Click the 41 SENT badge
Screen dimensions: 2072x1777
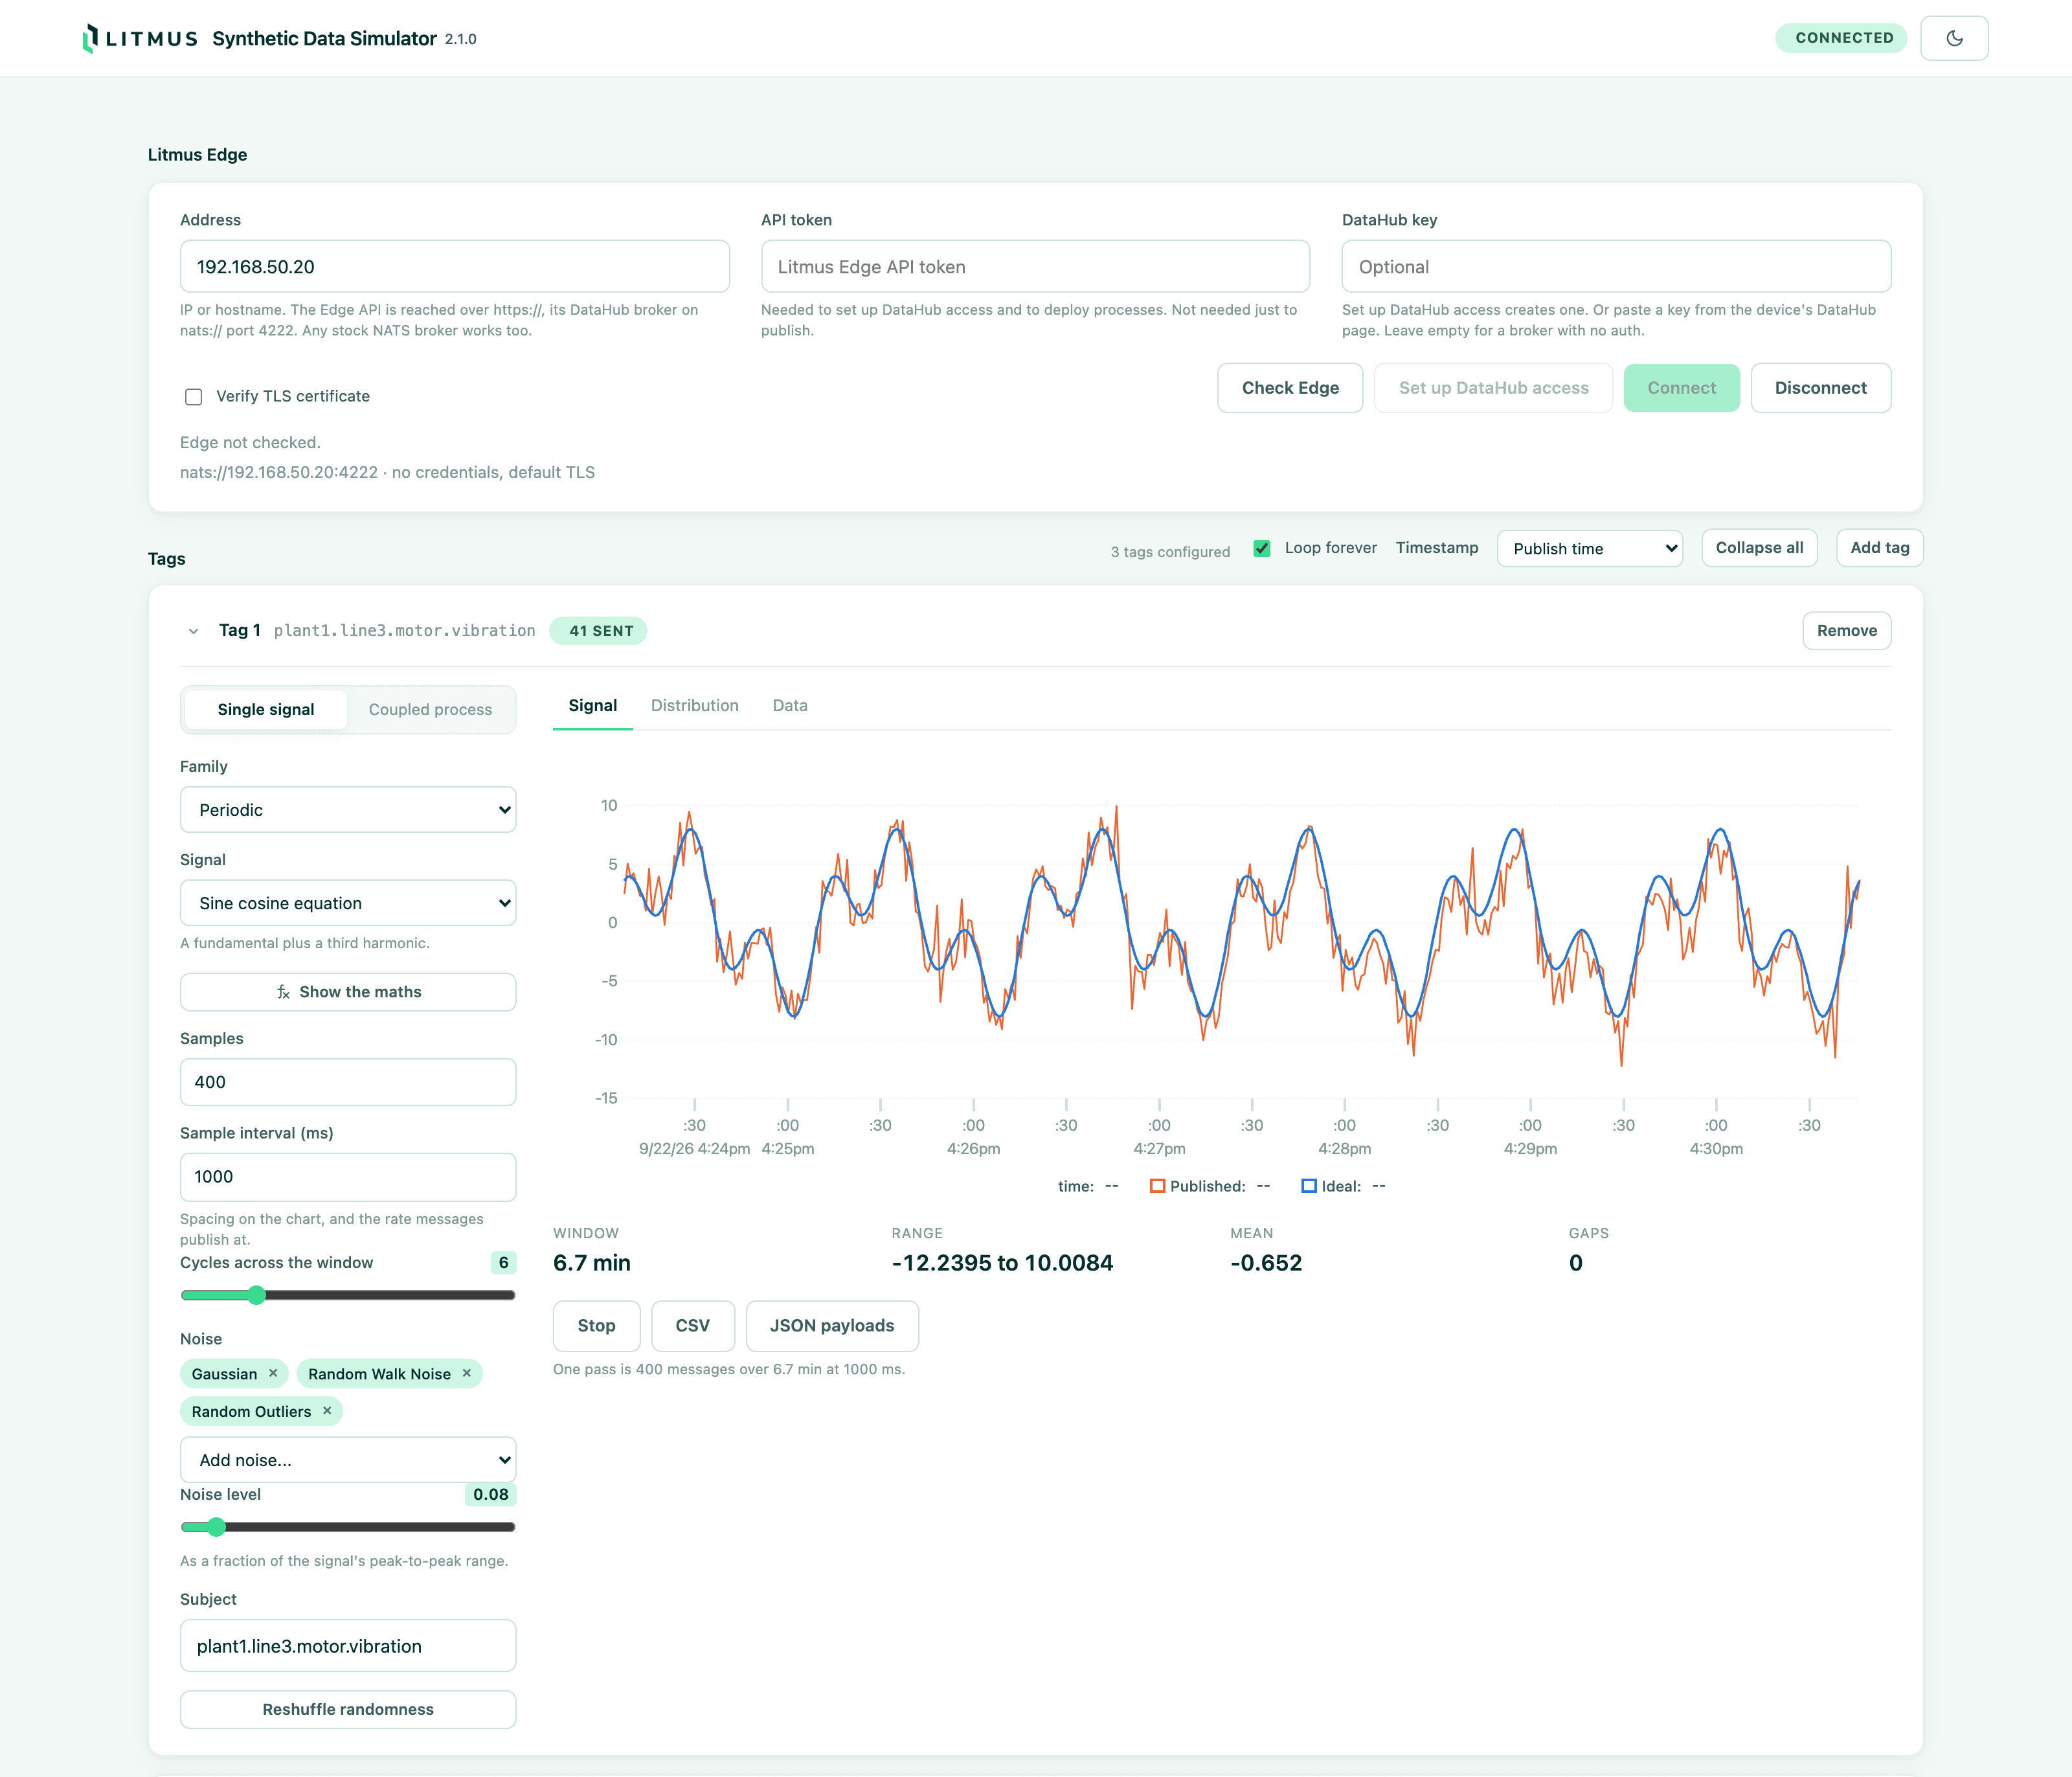598,631
